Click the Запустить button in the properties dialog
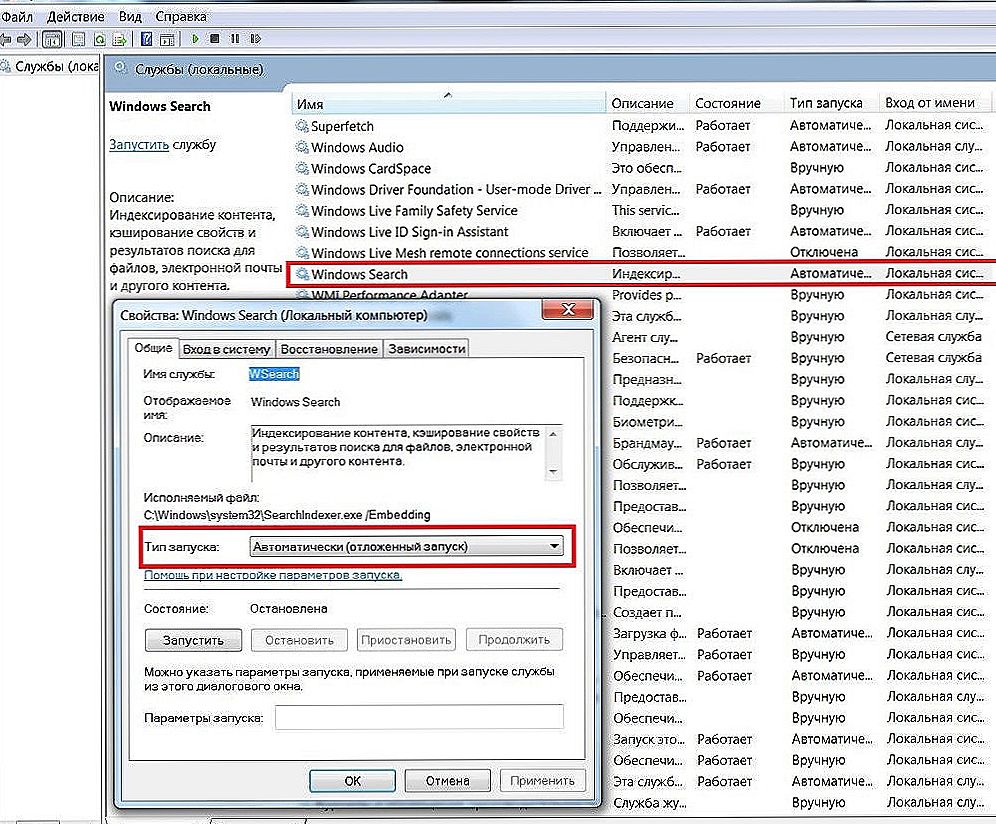 tap(193, 640)
